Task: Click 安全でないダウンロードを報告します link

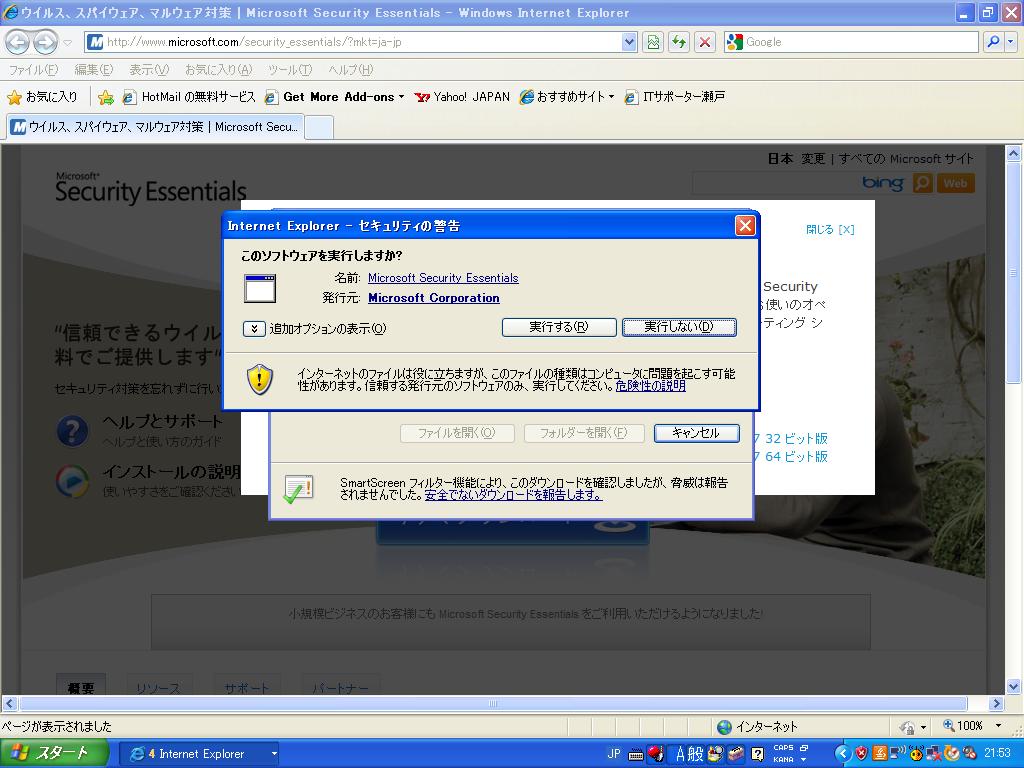Action: [513, 495]
